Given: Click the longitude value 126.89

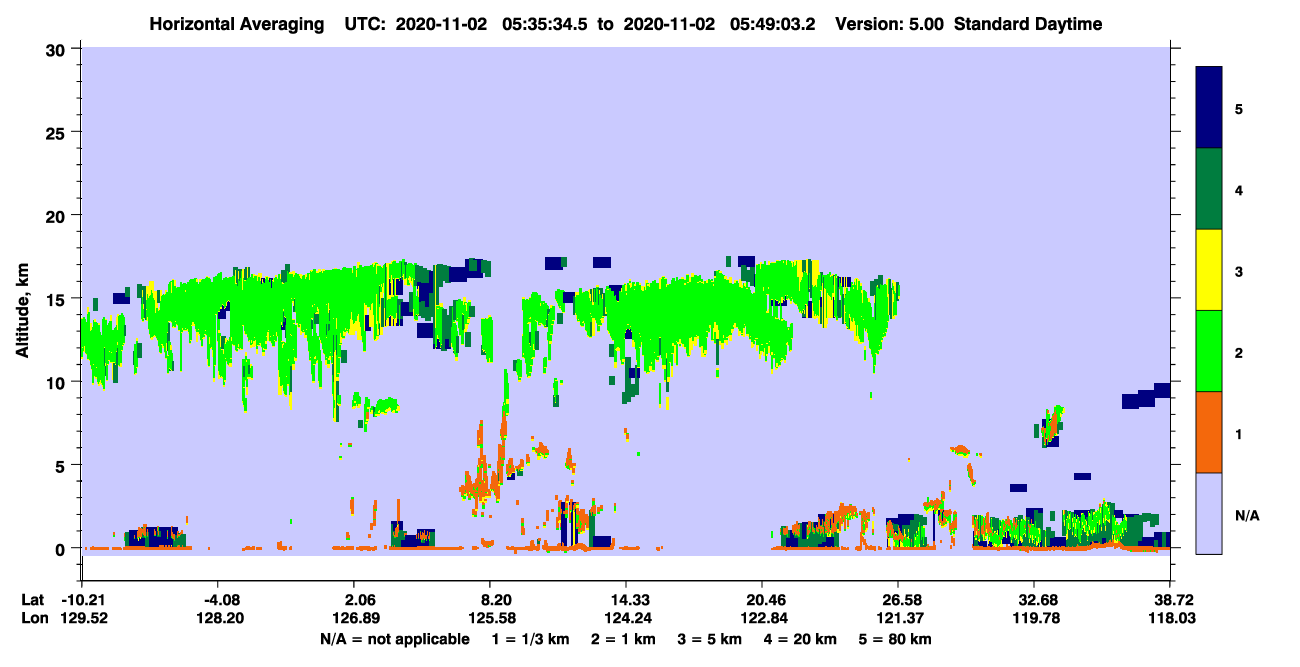Looking at the screenshot, I should [x=358, y=618].
